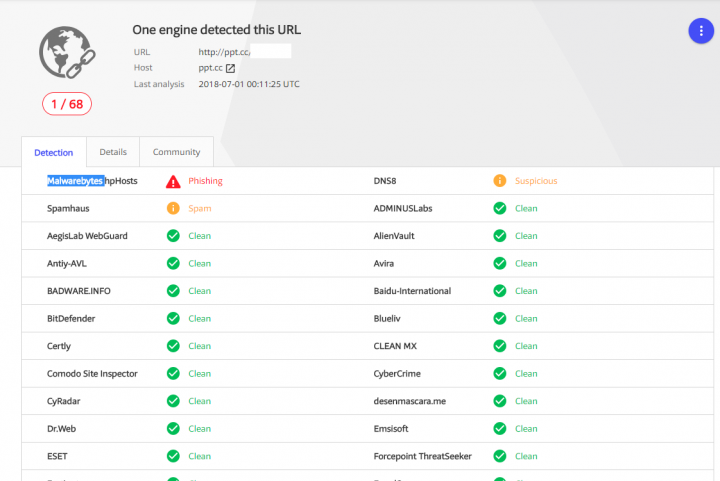Screen dimensions: 720x481
Task: Click the orange Spam info icon for Spamhaus
Action: click(x=173, y=209)
